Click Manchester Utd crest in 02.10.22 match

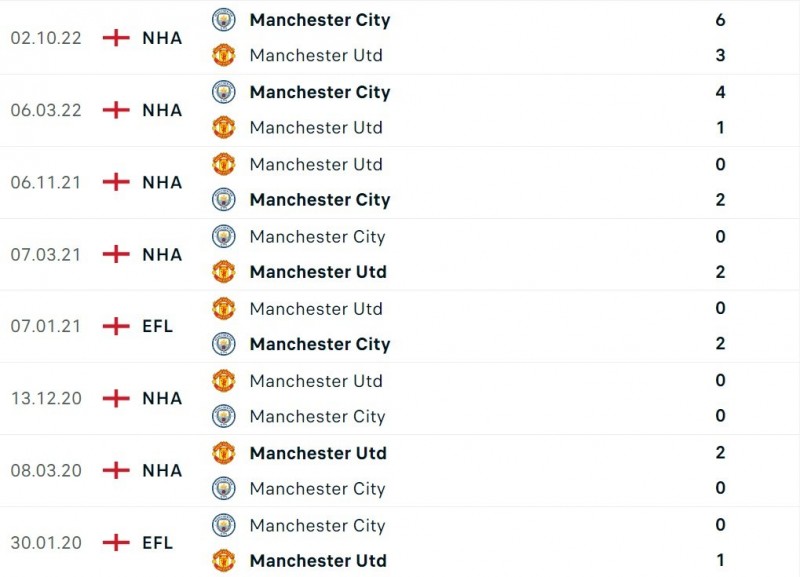click(x=223, y=56)
